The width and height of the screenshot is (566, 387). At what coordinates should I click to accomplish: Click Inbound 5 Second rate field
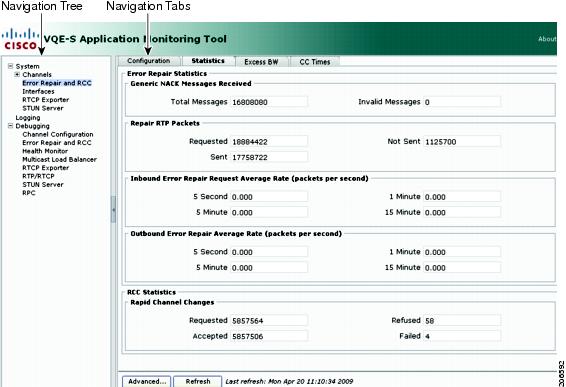[269, 197]
